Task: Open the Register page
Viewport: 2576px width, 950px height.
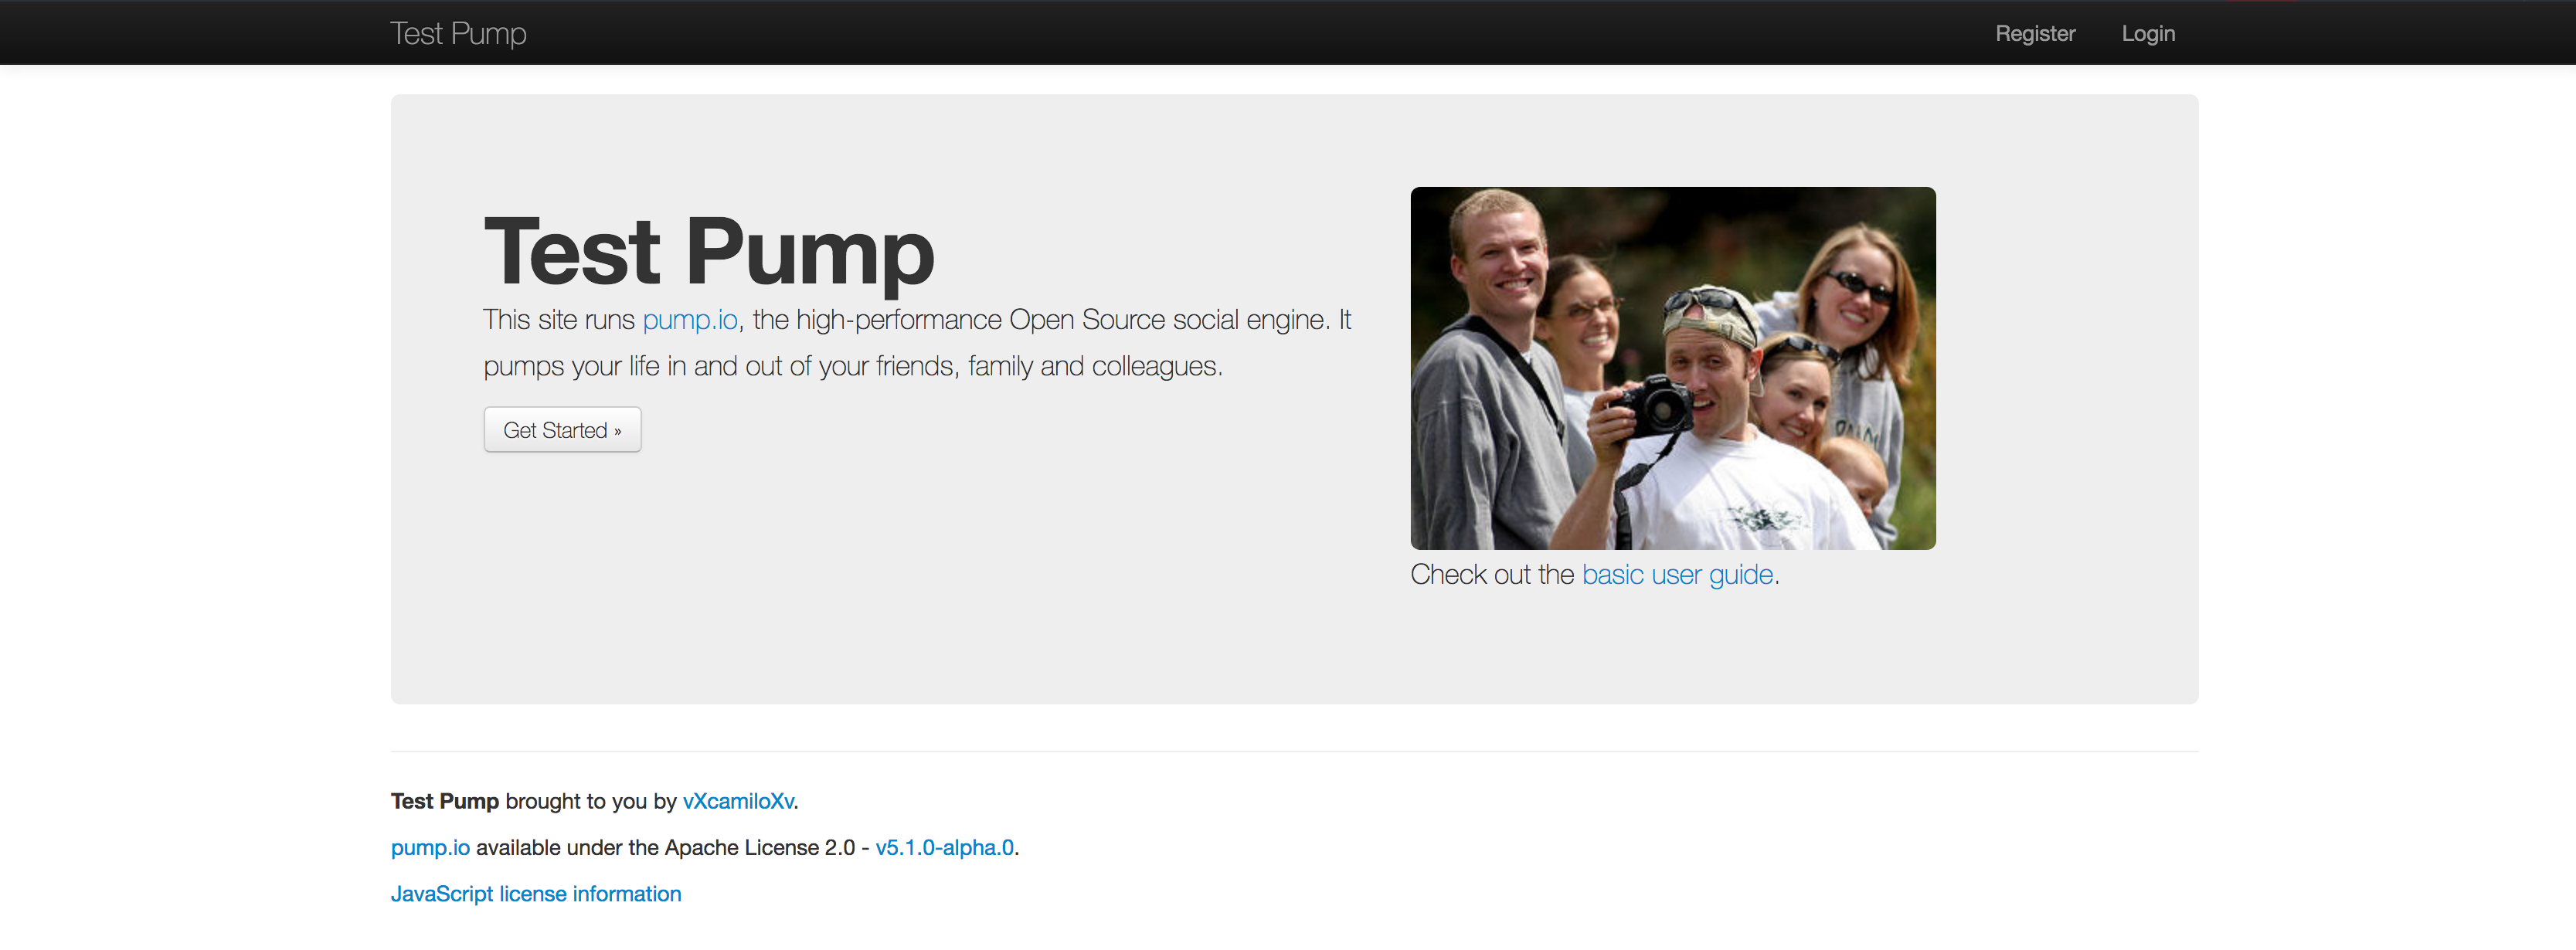Action: (2035, 33)
